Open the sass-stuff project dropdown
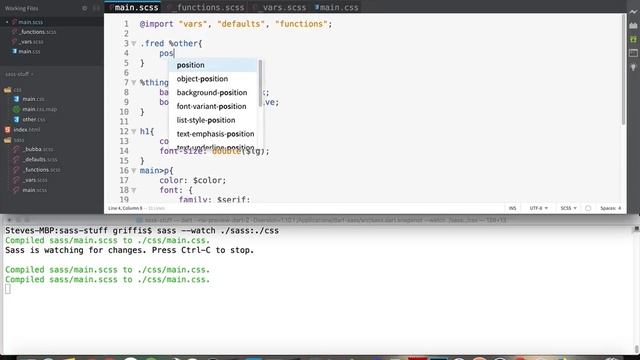Image resolution: width=640 pixels, height=360 pixels. [x=19, y=74]
